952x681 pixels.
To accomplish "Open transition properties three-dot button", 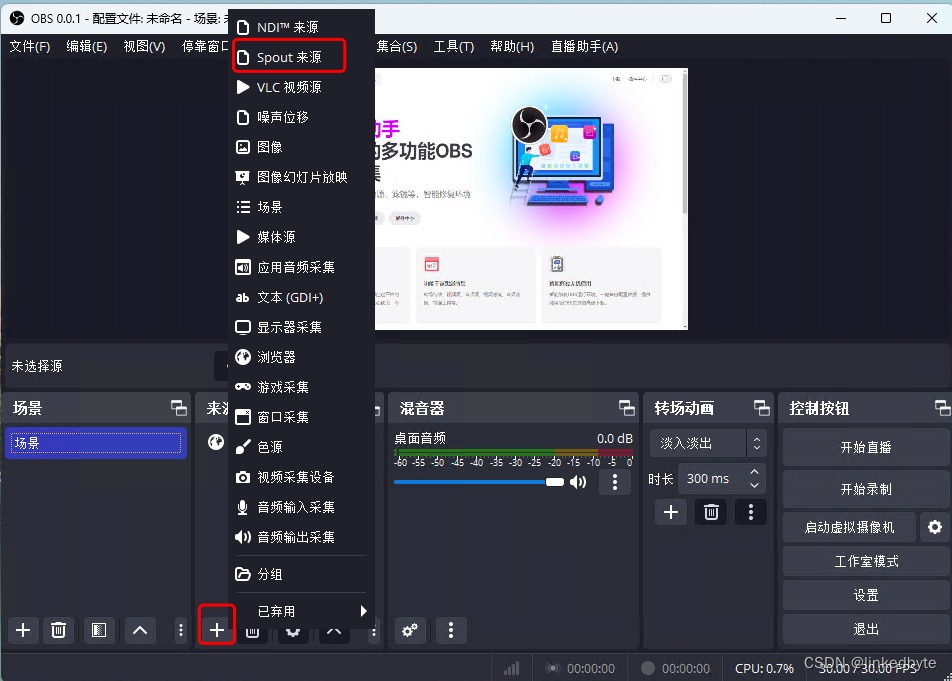I will click(x=751, y=512).
